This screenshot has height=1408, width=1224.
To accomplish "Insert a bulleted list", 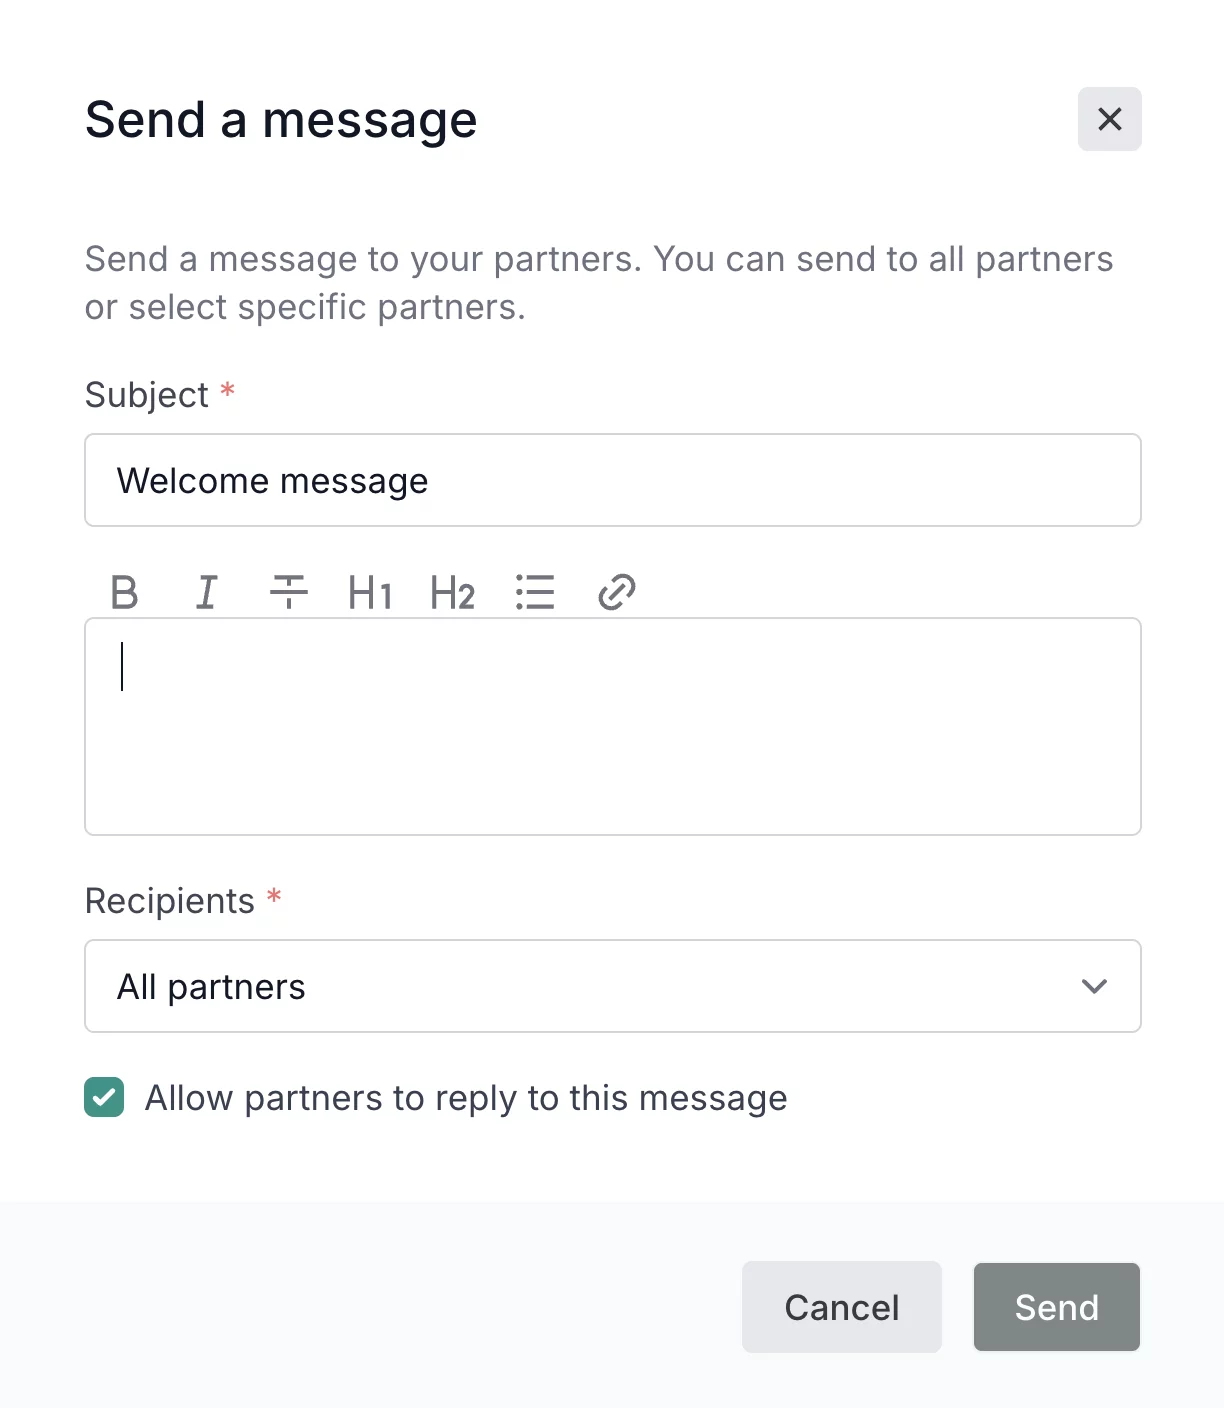I will click(535, 592).
